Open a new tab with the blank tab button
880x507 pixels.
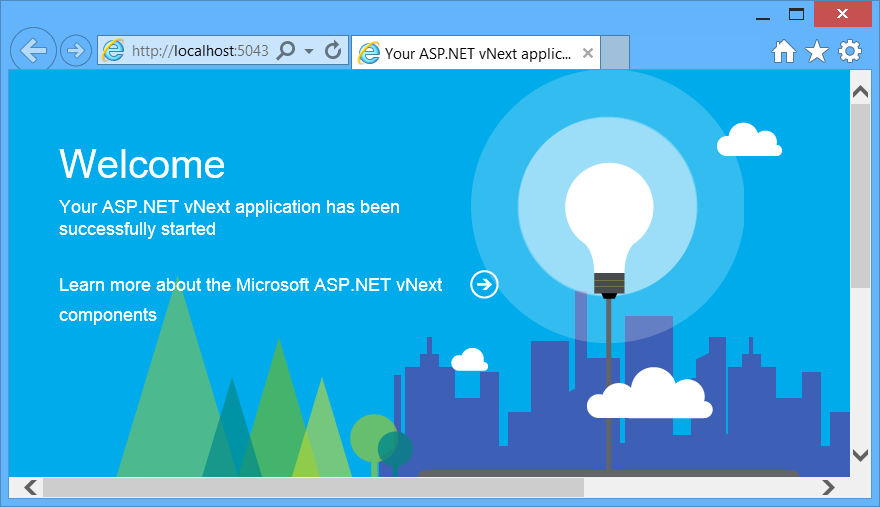[x=615, y=53]
